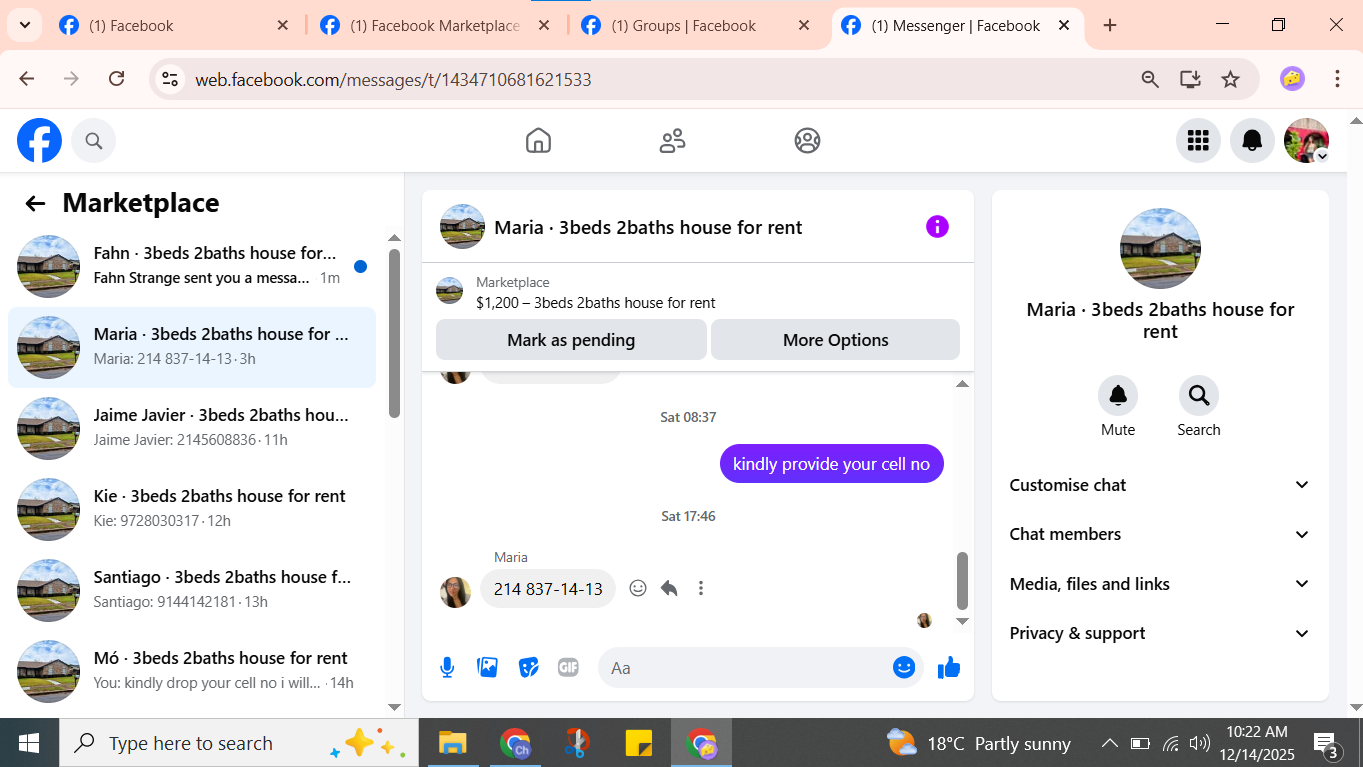The width and height of the screenshot is (1363, 767).
Task: Open emoji picker in the message box
Action: coord(904,667)
